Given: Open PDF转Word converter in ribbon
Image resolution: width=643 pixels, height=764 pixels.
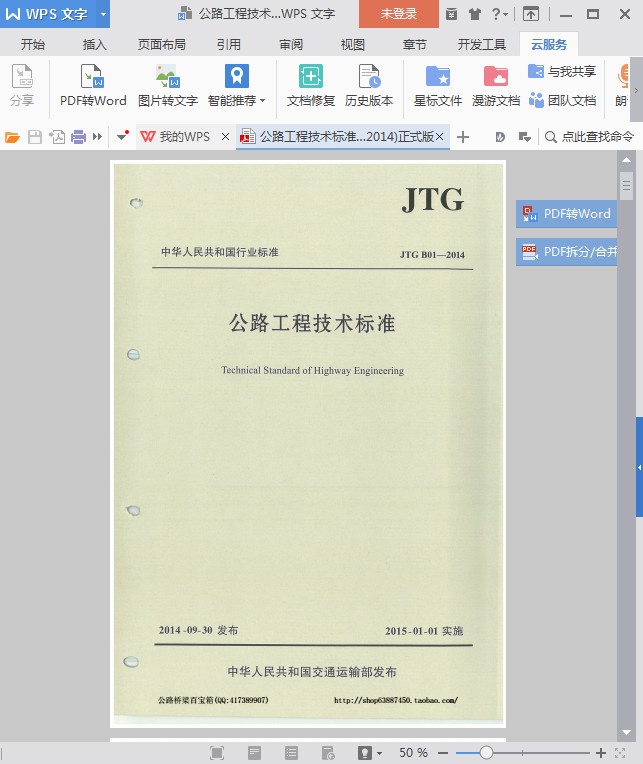Looking at the screenshot, I should click(93, 86).
